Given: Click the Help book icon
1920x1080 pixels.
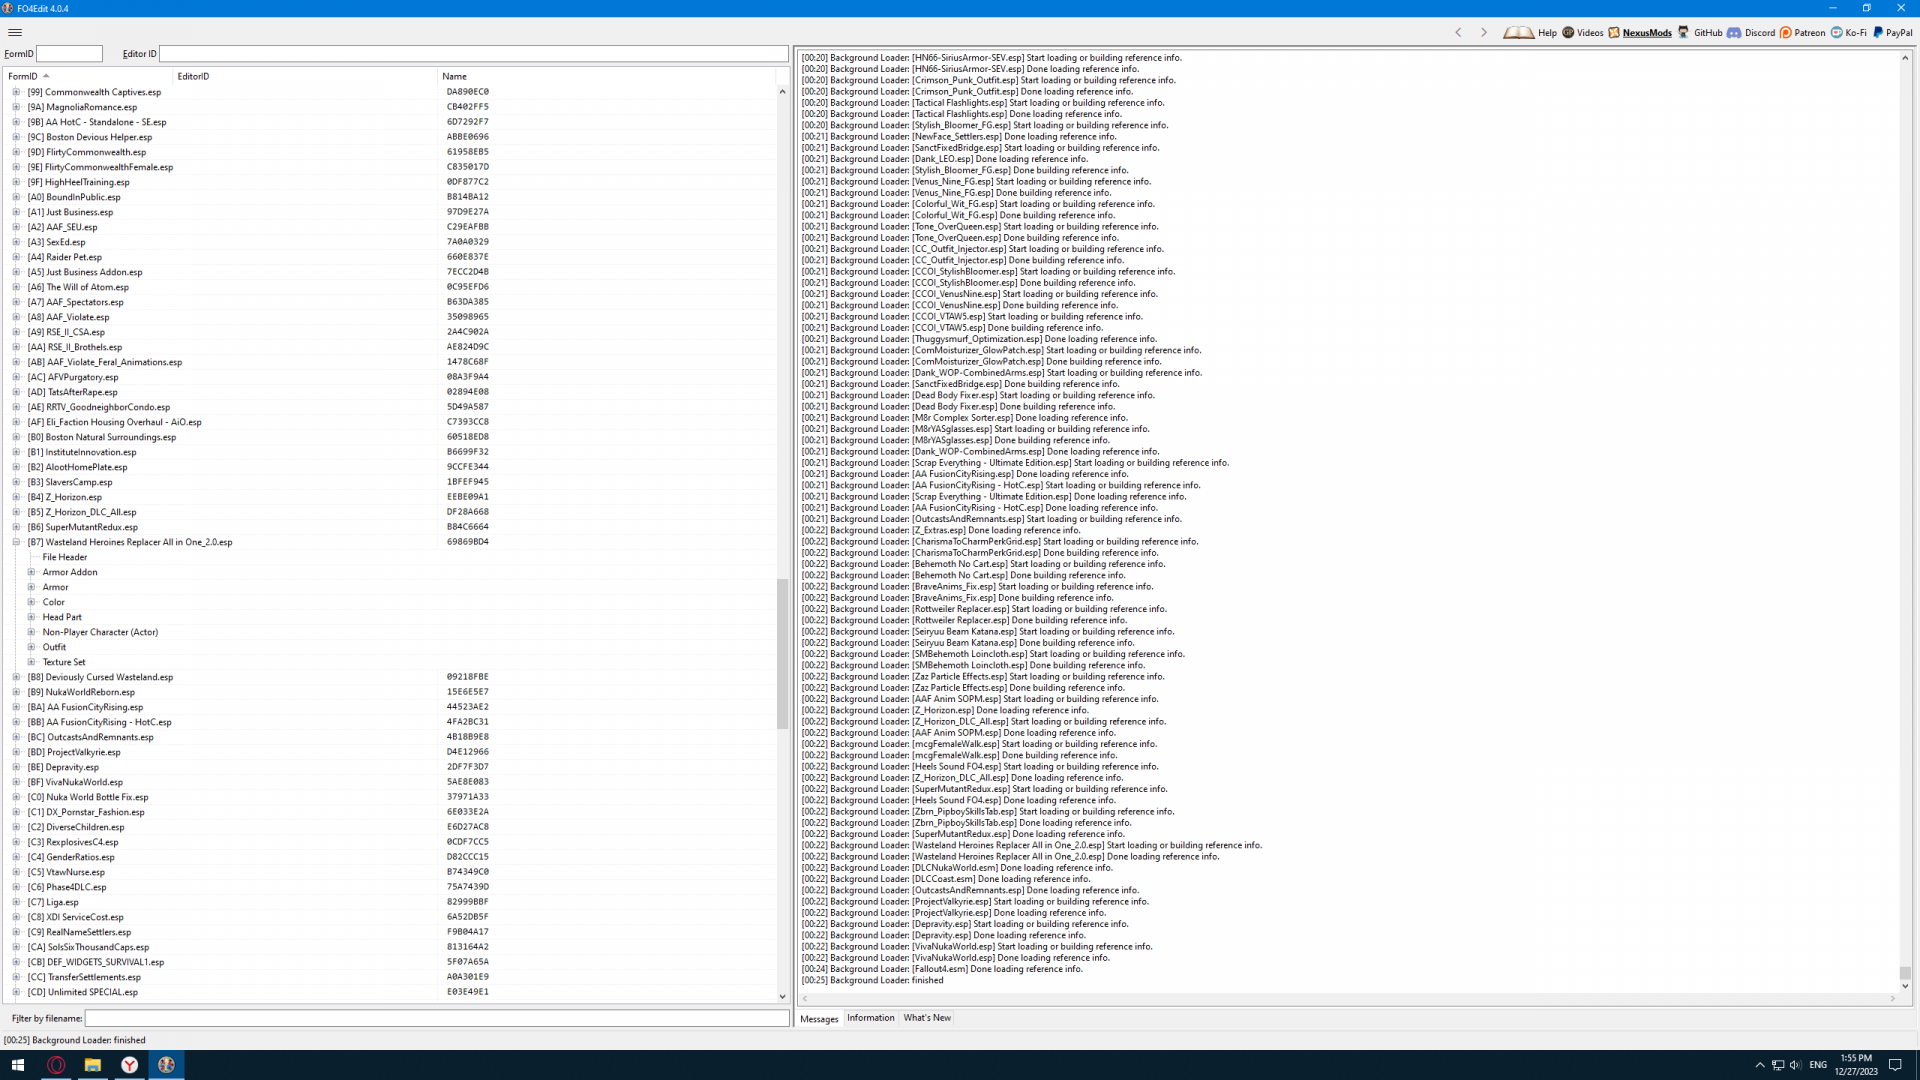Looking at the screenshot, I should point(1518,32).
